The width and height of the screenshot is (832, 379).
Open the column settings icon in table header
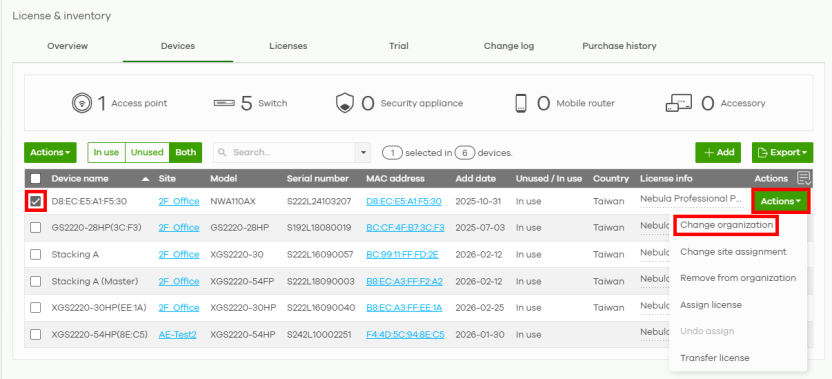click(x=804, y=178)
